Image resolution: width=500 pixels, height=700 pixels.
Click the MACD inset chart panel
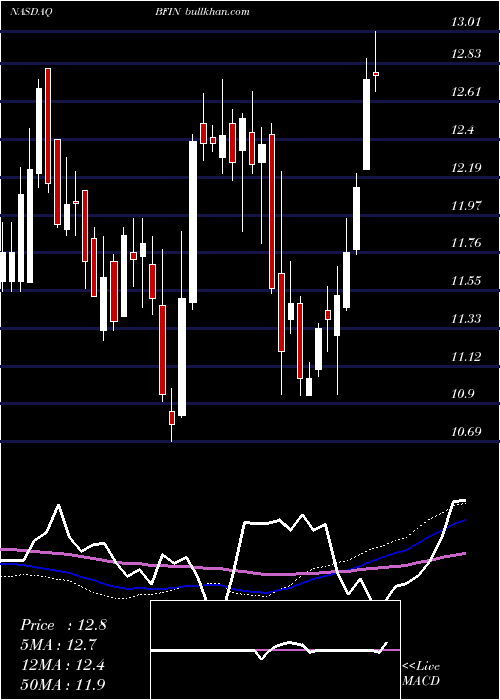point(275,650)
